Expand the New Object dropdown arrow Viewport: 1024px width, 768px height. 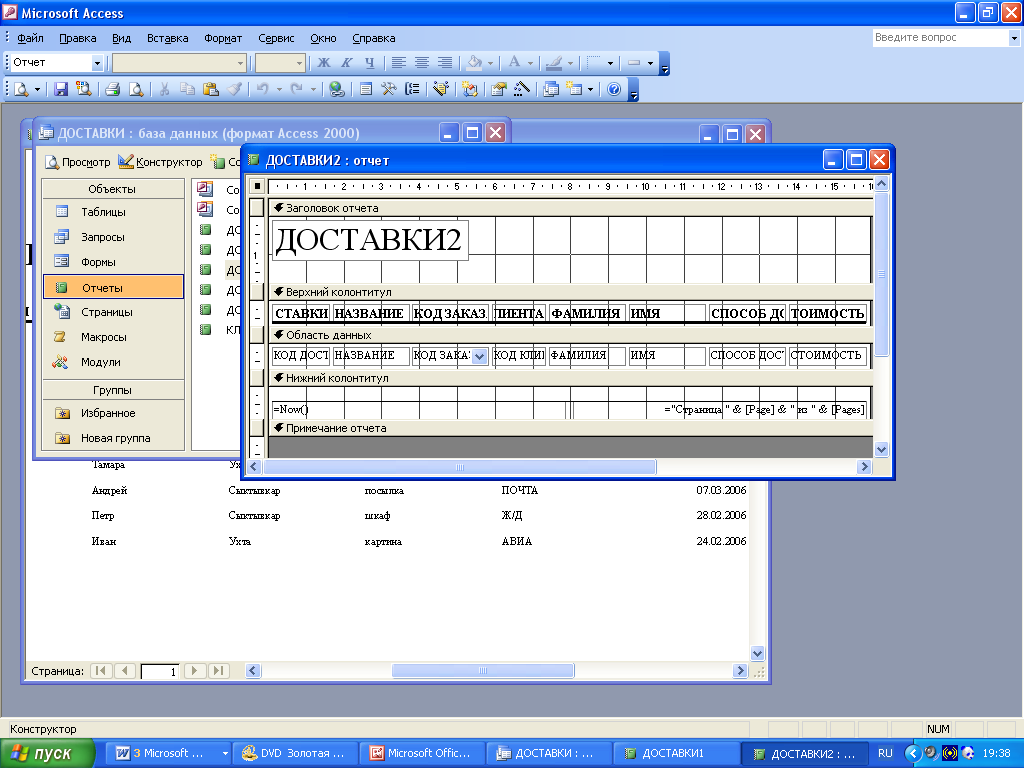590,89
